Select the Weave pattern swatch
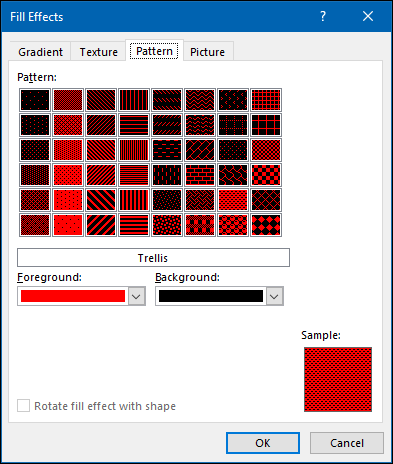 [200, 200]
